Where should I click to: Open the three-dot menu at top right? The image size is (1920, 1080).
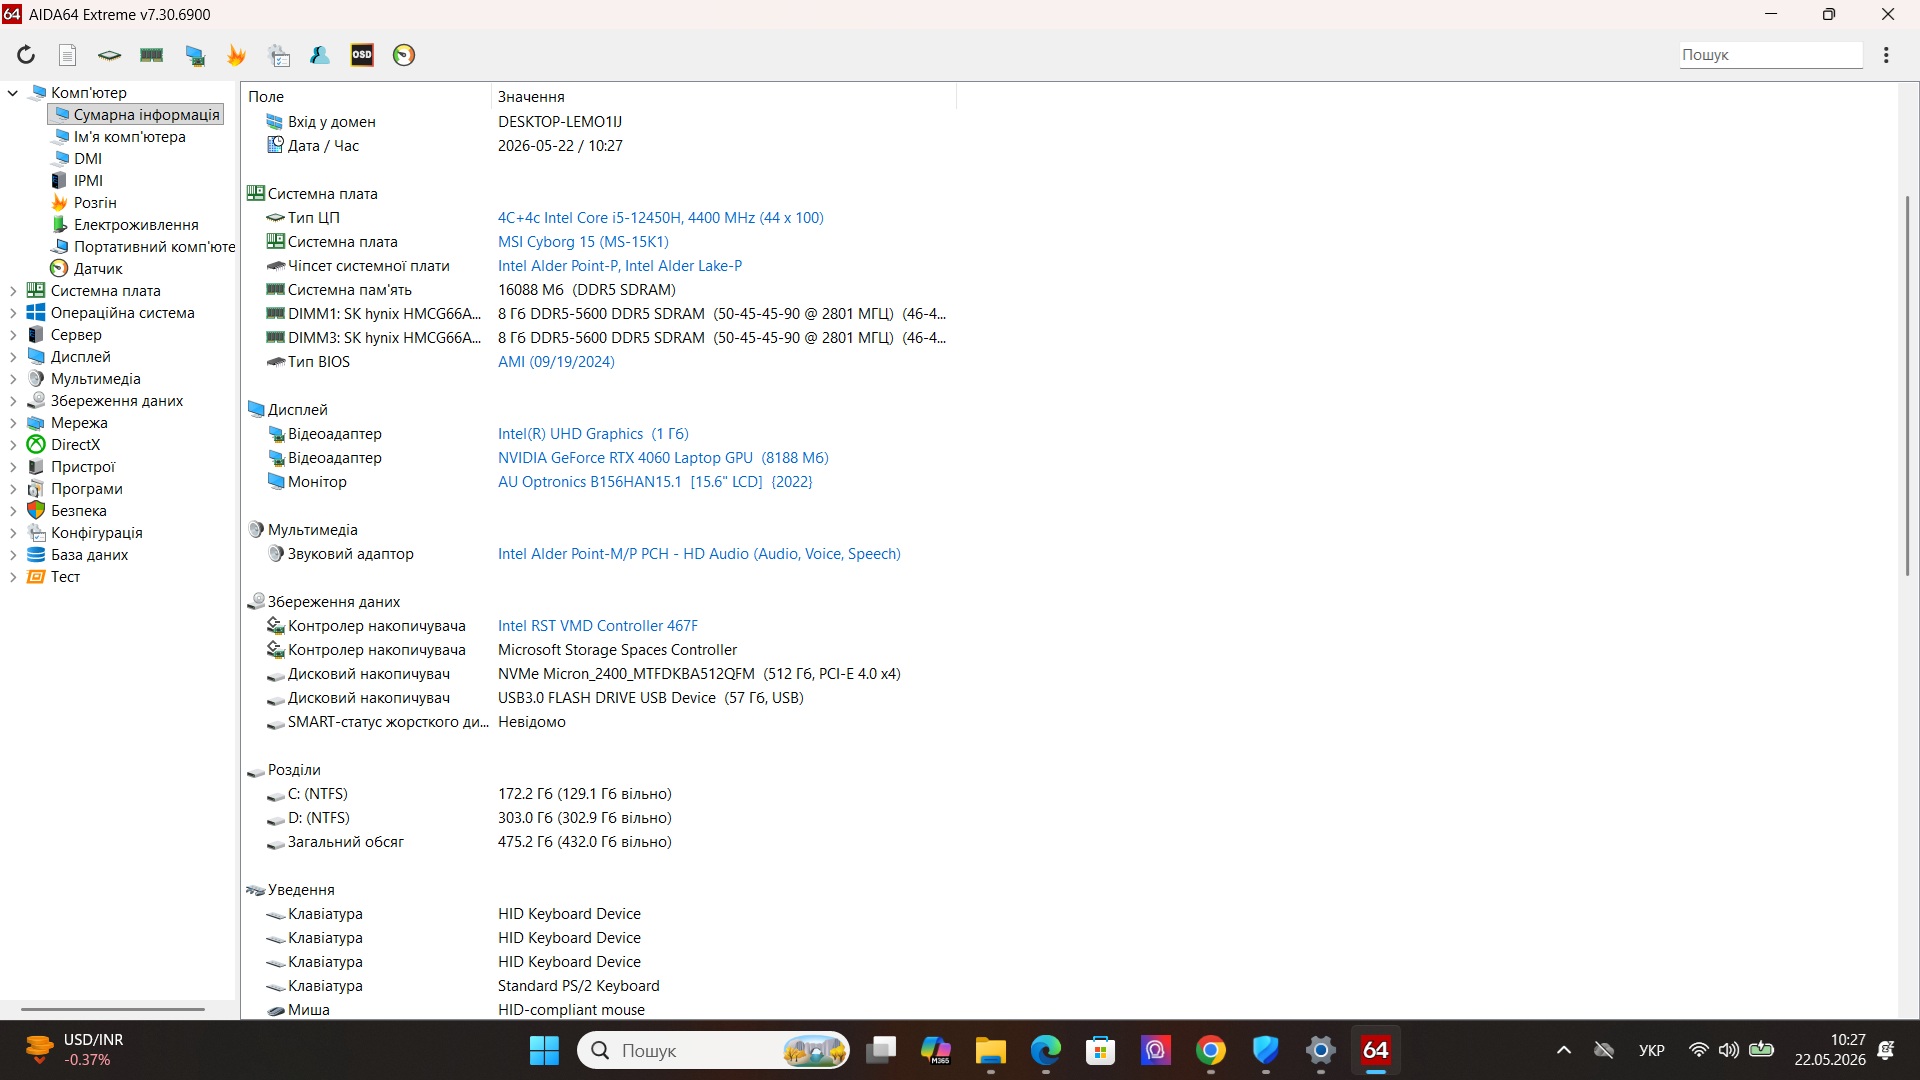(x=1886, y=55)
